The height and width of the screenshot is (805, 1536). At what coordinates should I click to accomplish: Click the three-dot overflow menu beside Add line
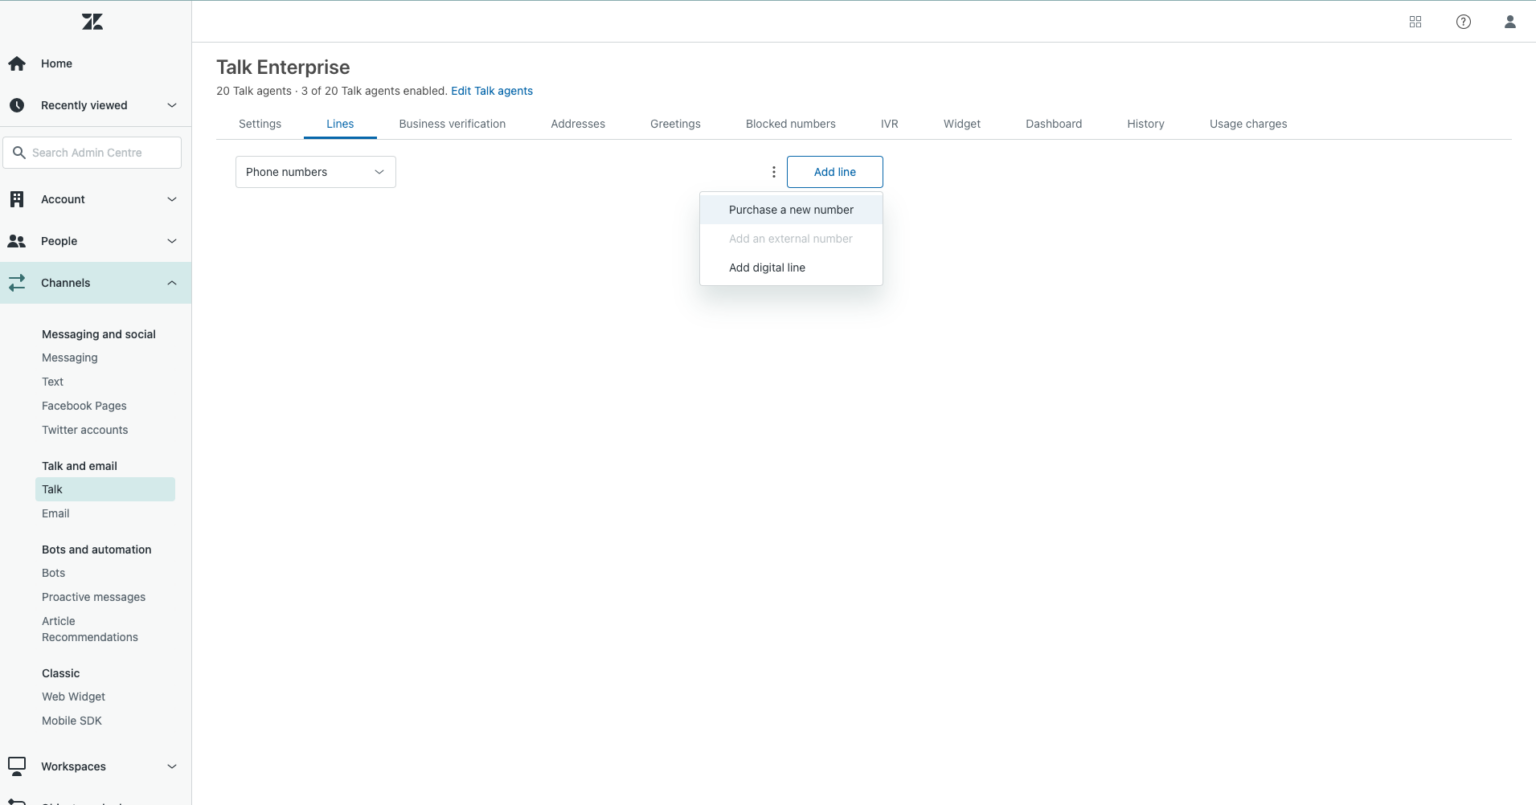(773, 171)
